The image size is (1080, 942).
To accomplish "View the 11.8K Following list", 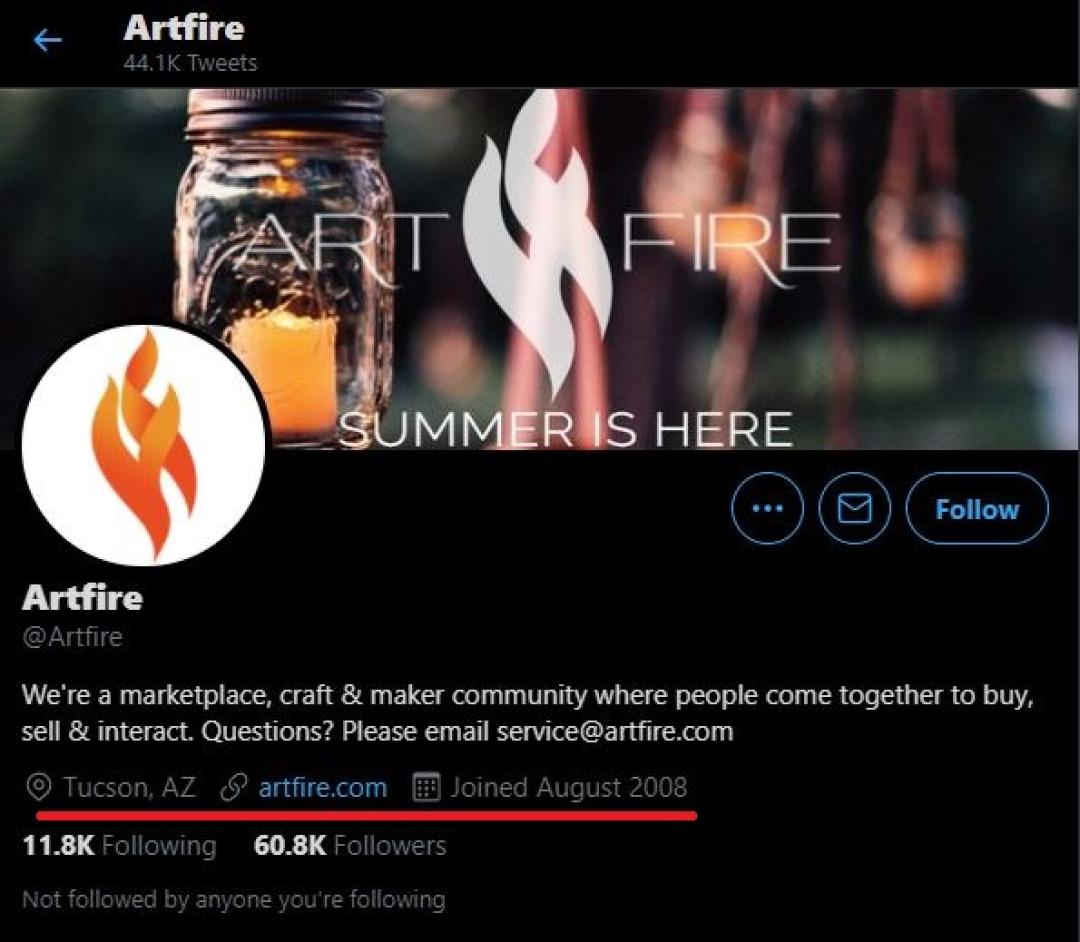I will tap(119, 845).
